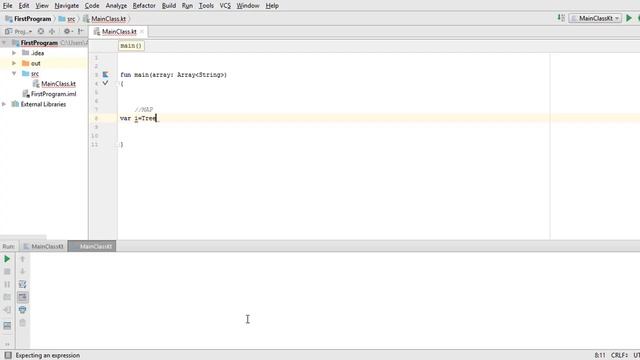Place cursor in code line var i=Tree
640x360 pixels.
[138, 118]
